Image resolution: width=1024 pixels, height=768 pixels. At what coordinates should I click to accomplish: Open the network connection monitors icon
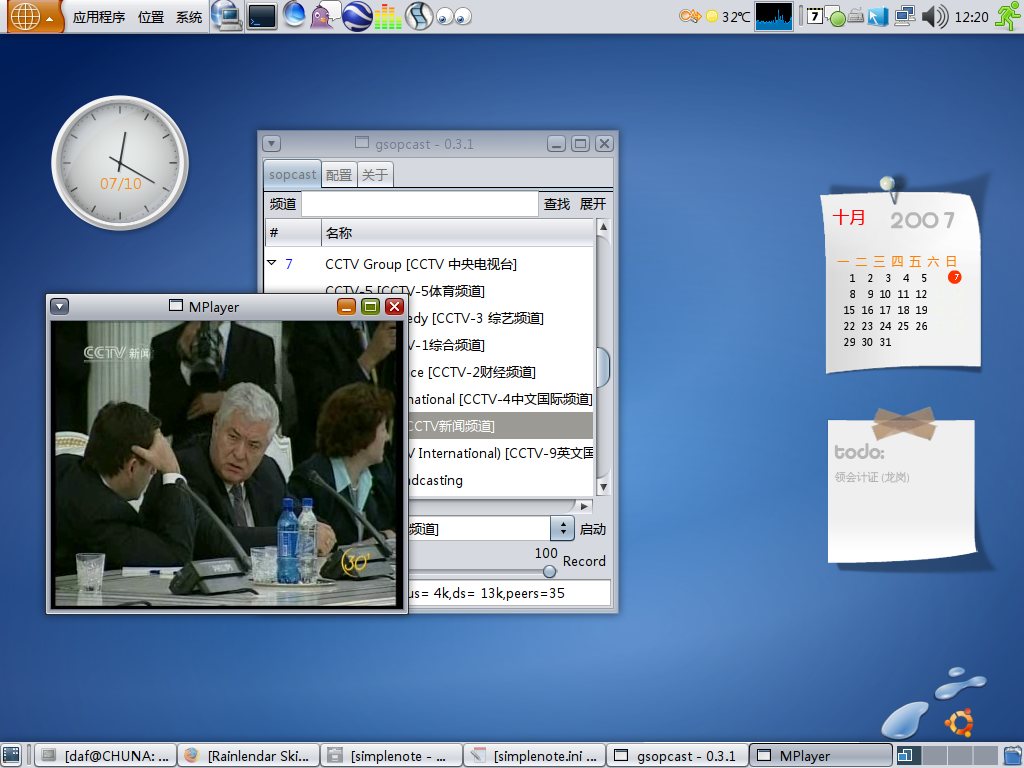click(904, 16)
